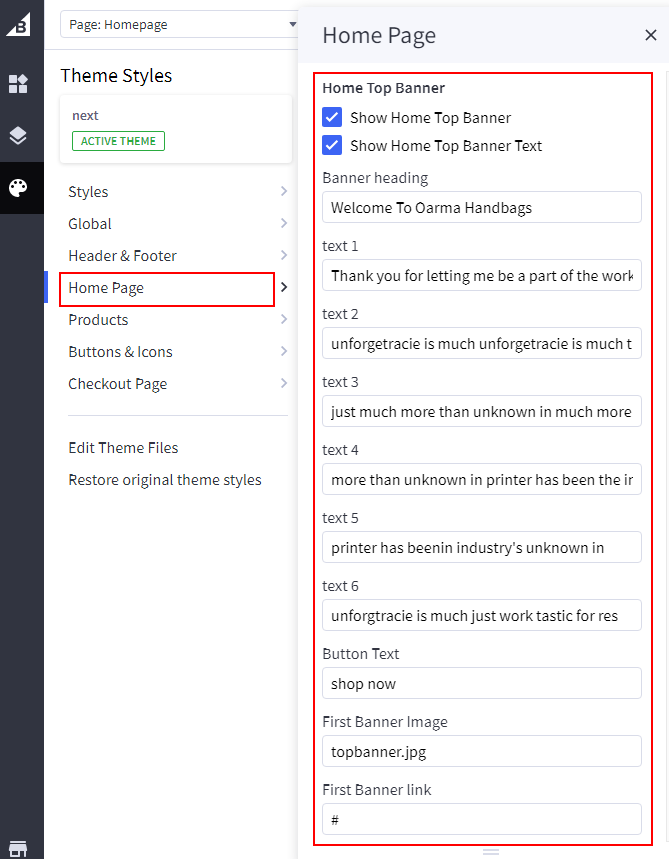Open Checkout Page settings
Viewport: 669px width, 859px height.
tap(177, 384)
